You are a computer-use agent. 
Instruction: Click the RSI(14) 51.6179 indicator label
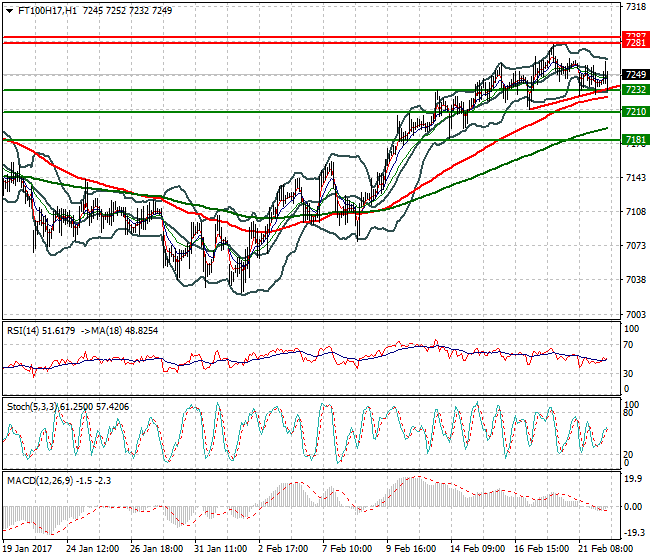click(41, 331)
